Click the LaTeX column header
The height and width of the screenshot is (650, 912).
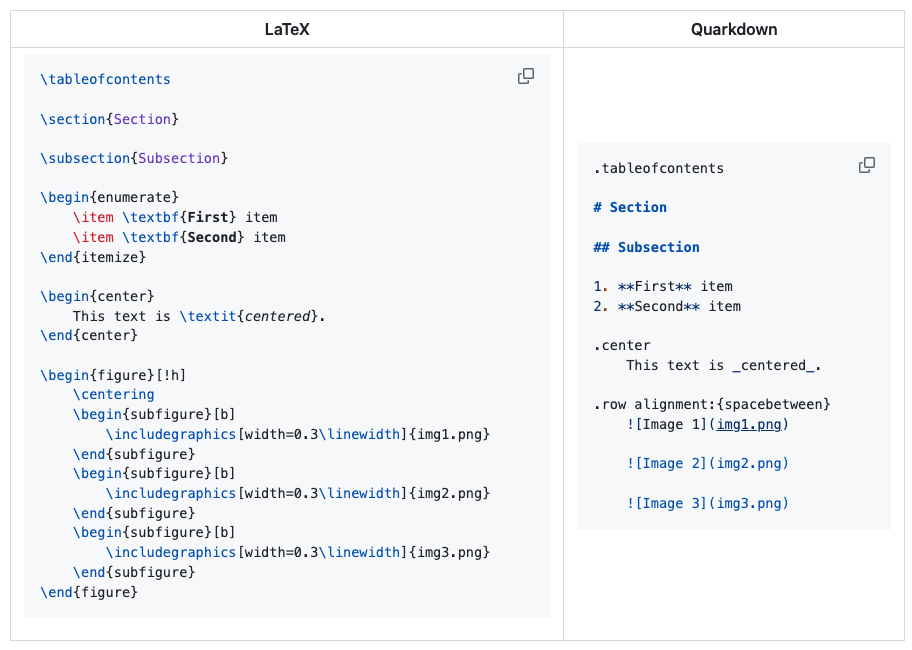click(x=287, y=29)
